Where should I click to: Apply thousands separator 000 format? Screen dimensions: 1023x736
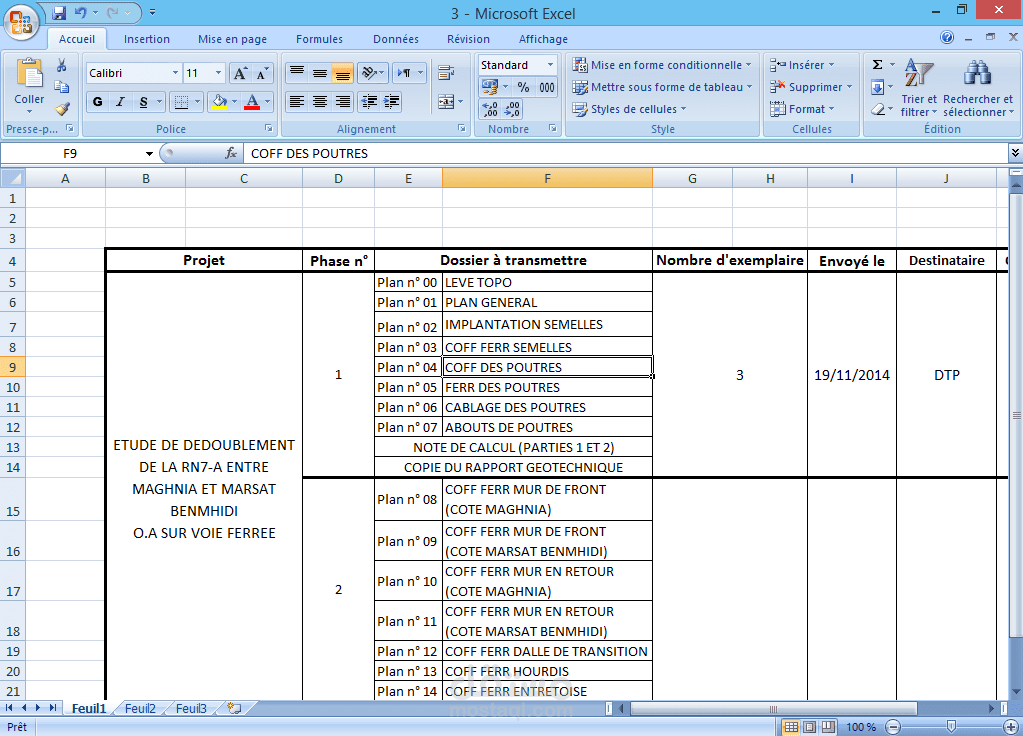(547, 87)
